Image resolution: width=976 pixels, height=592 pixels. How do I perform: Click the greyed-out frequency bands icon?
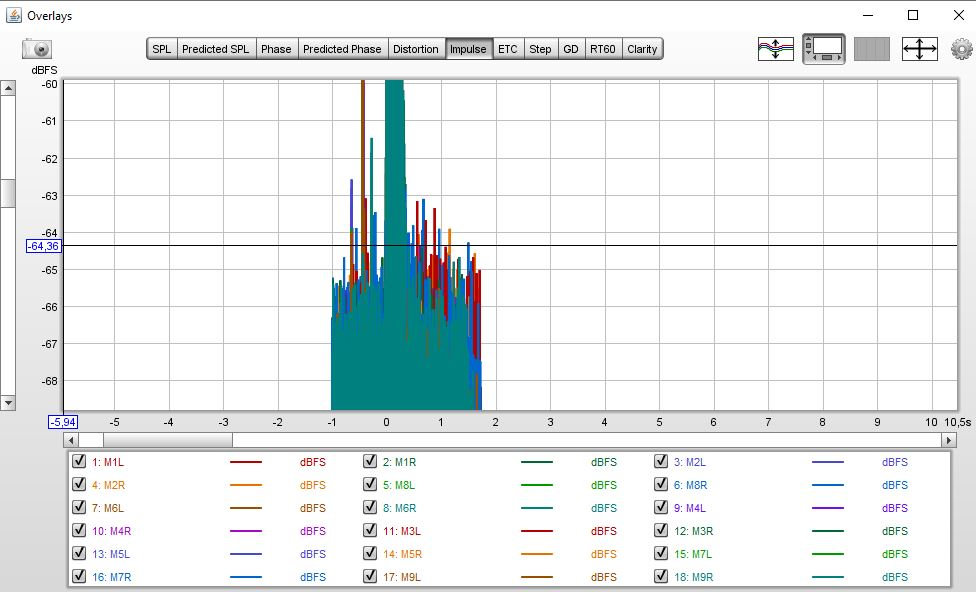[871, 49]
